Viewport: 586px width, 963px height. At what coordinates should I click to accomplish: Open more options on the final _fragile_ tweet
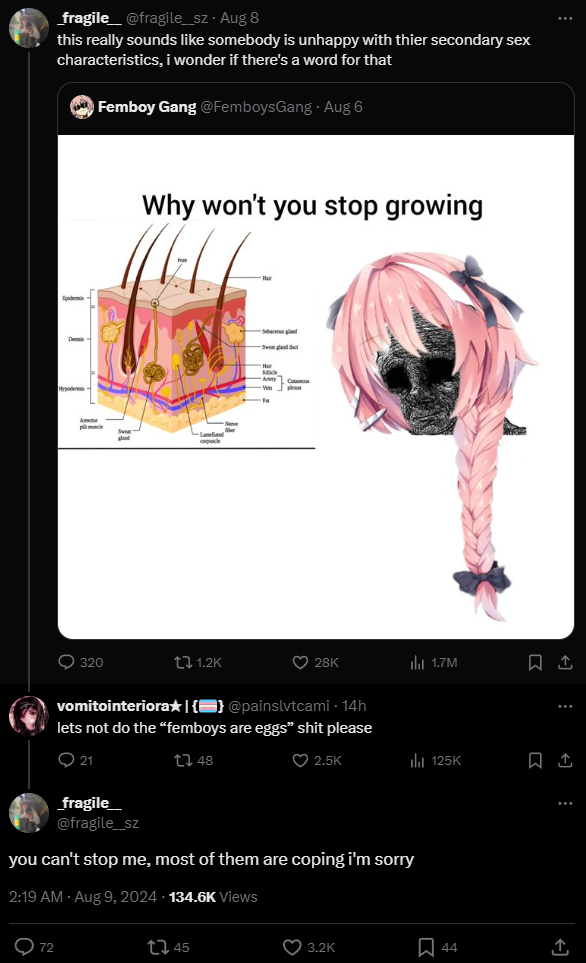[x=565, y=803]
